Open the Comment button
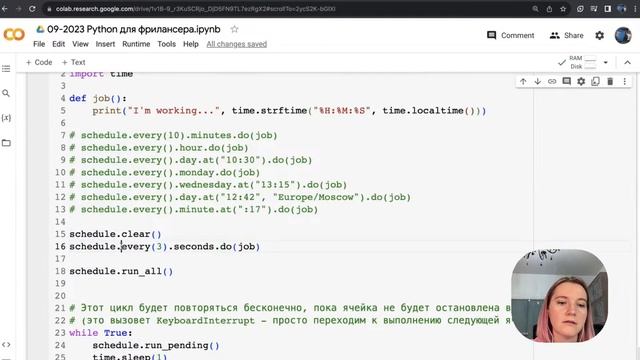Image resolution: width=640 pixels, height=360 pixels. (510, 36)
